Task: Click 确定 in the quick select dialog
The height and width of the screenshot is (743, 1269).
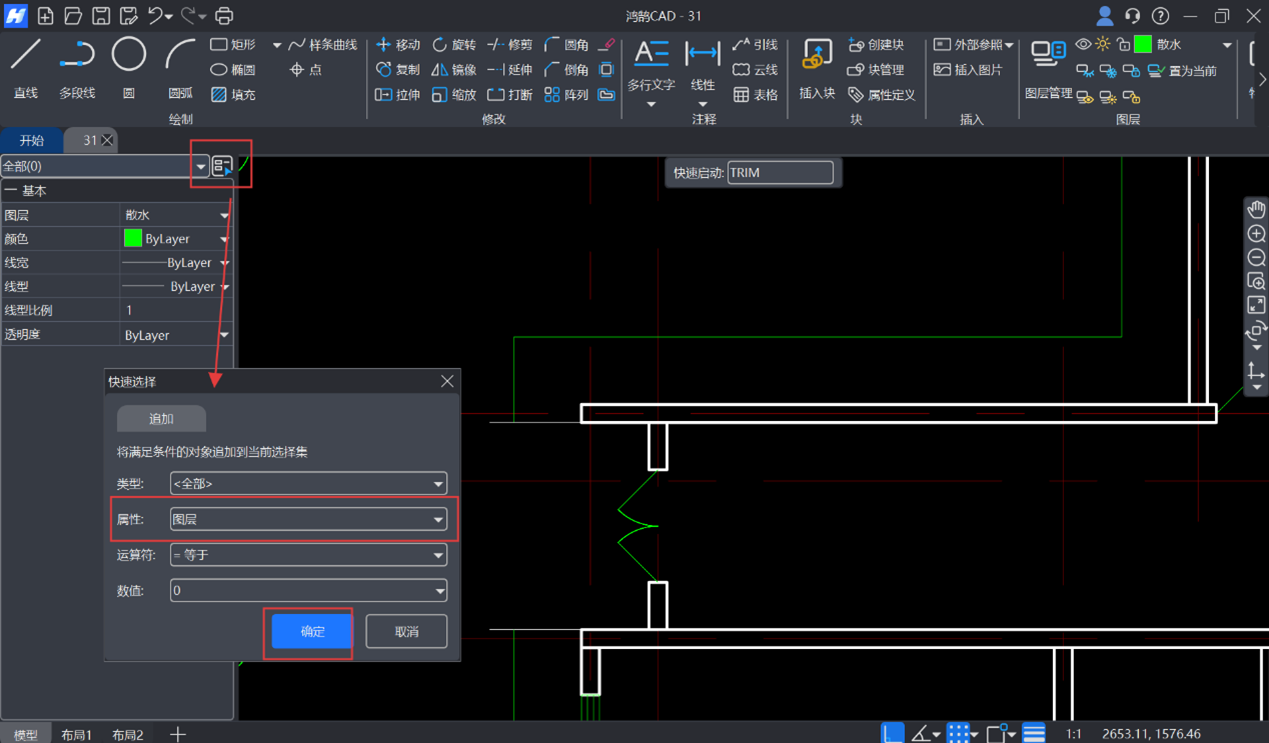Action: [x=312, y=632]
